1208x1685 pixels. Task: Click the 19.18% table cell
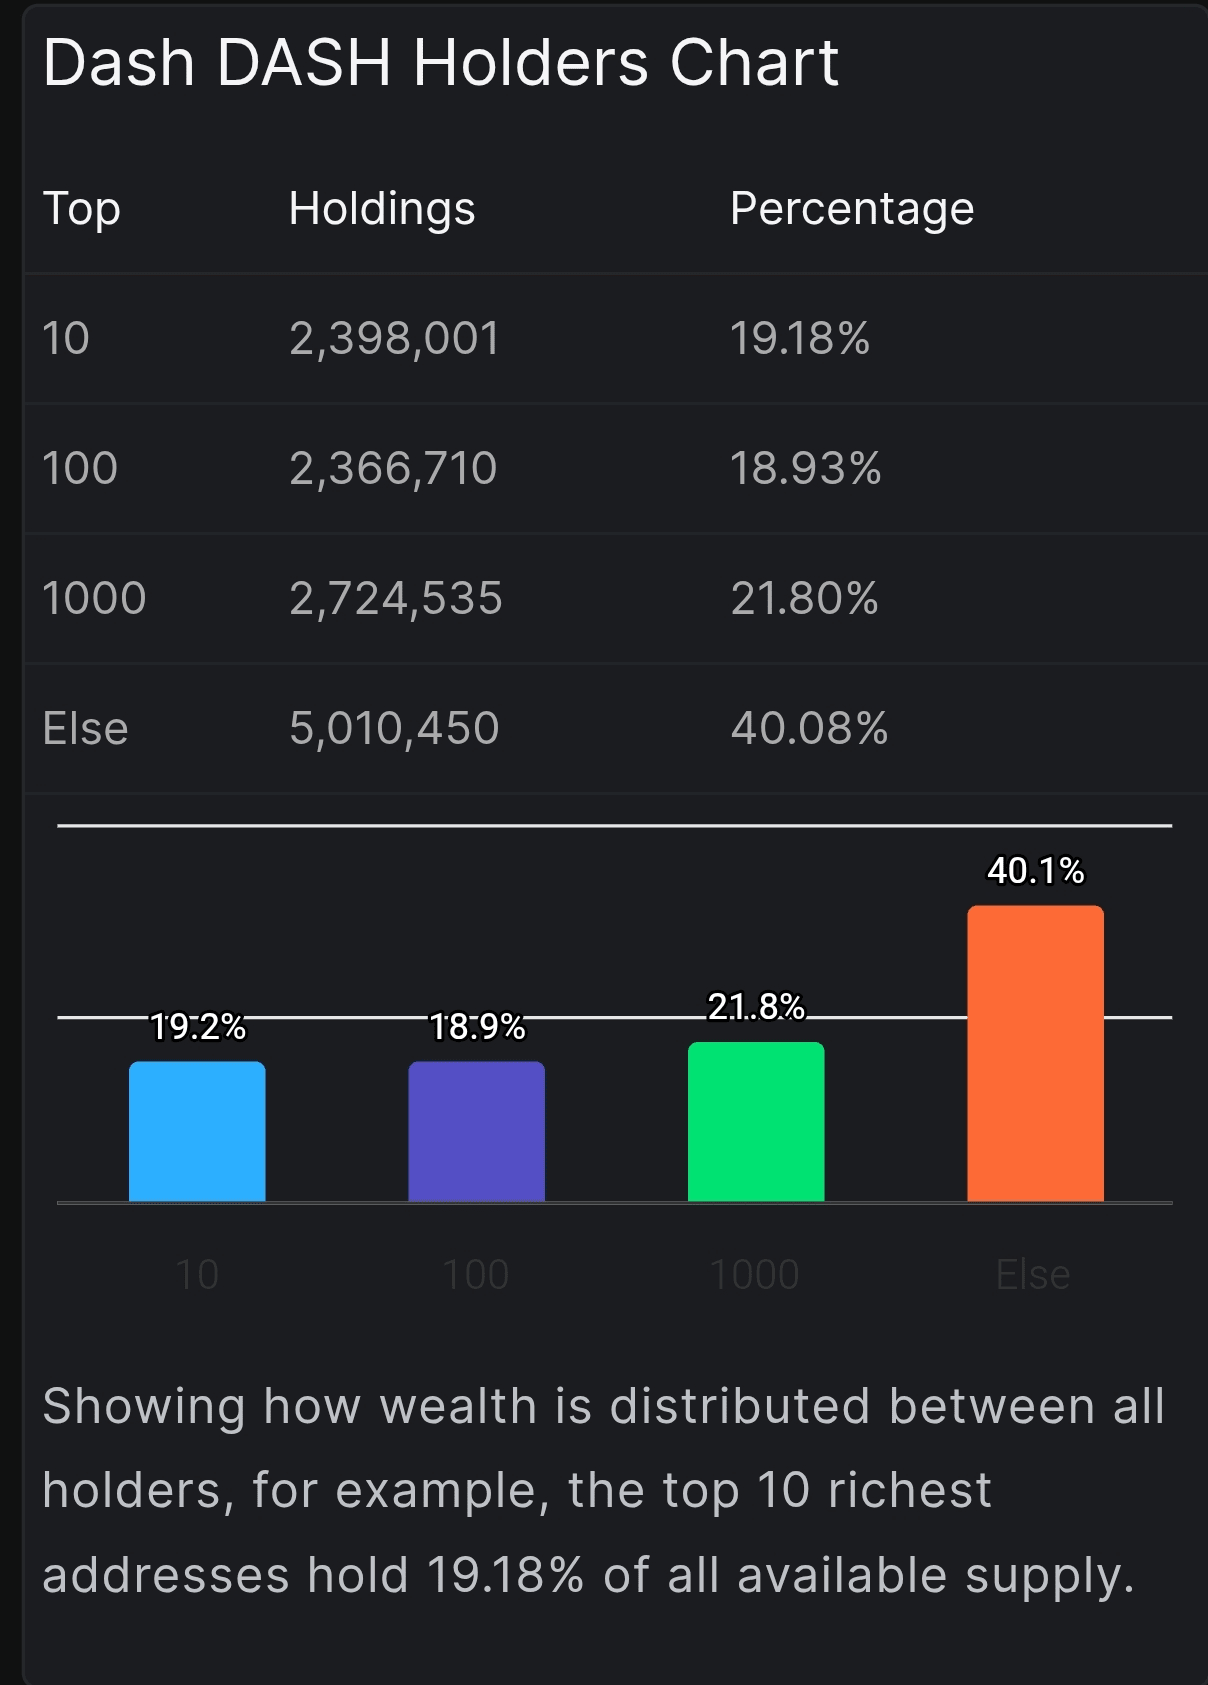pyautogui.click(x=799, y=339)
